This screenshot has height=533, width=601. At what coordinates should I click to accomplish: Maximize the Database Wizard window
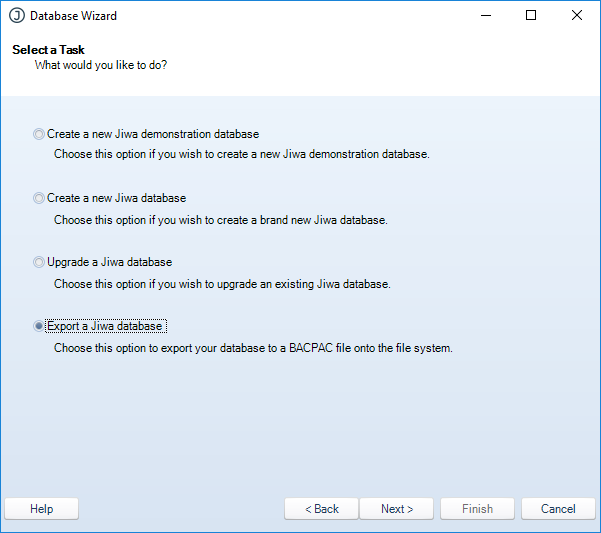(531, 16)
